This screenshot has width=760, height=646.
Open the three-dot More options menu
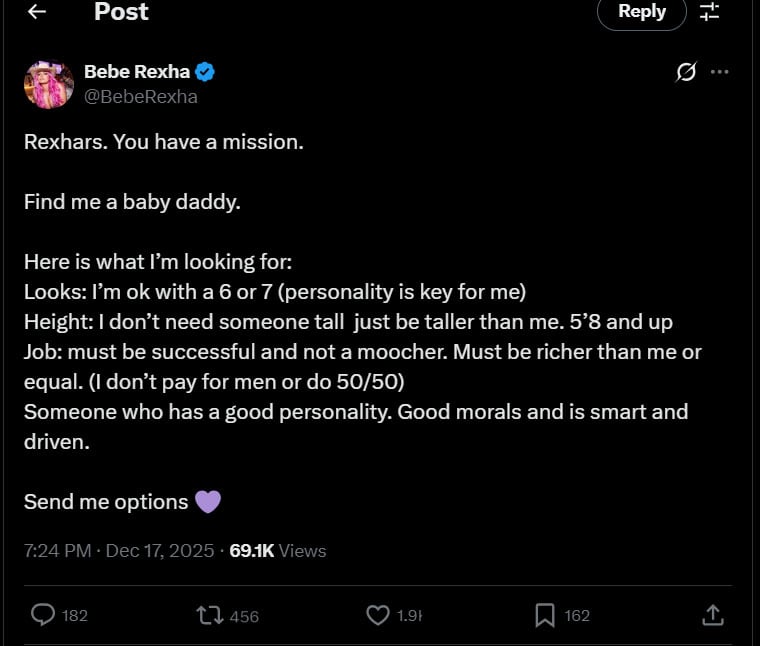pyautogui.click(x=719, y=72)
